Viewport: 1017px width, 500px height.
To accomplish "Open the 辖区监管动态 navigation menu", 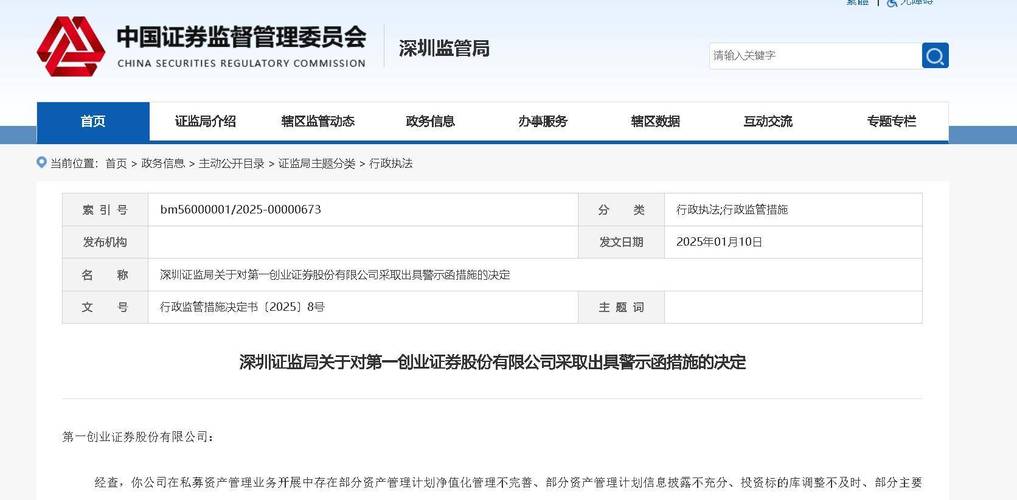I will coord(318,121).
